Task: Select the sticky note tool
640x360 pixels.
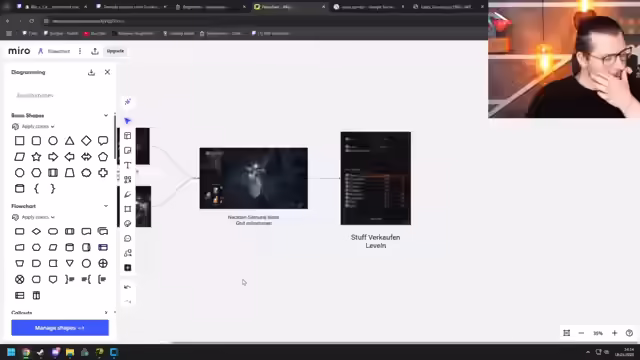Action: coord(128,151)
